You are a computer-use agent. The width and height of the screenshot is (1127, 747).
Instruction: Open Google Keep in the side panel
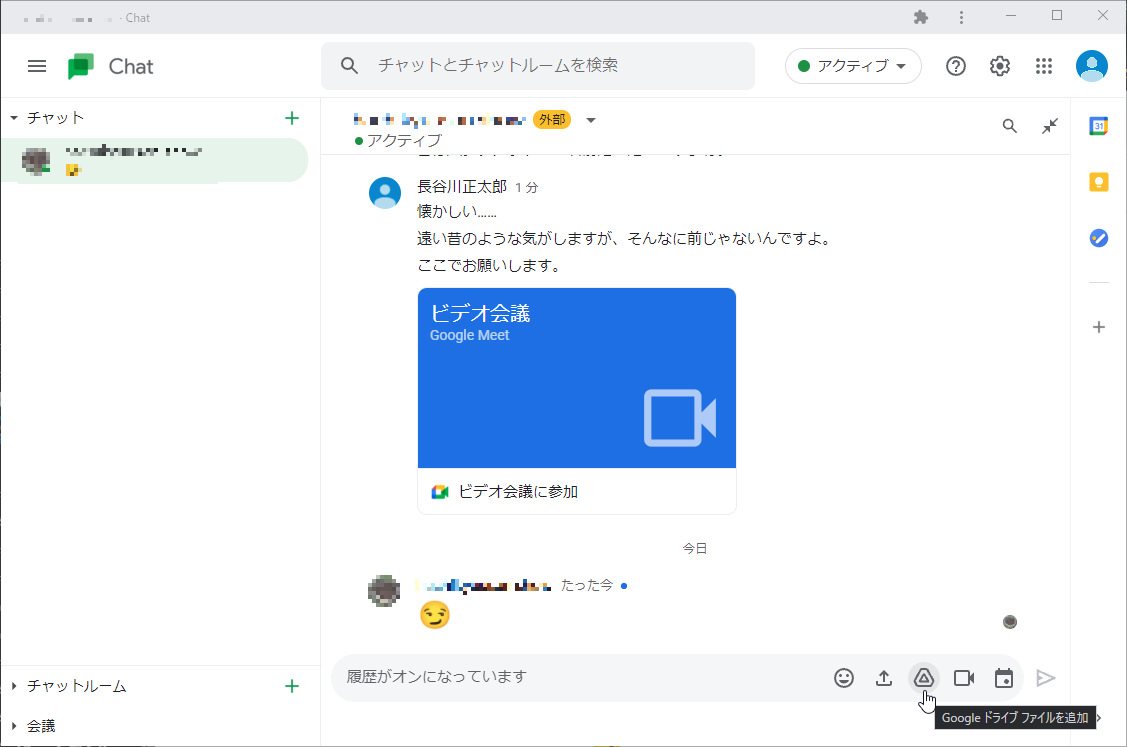coord(1099,182)
